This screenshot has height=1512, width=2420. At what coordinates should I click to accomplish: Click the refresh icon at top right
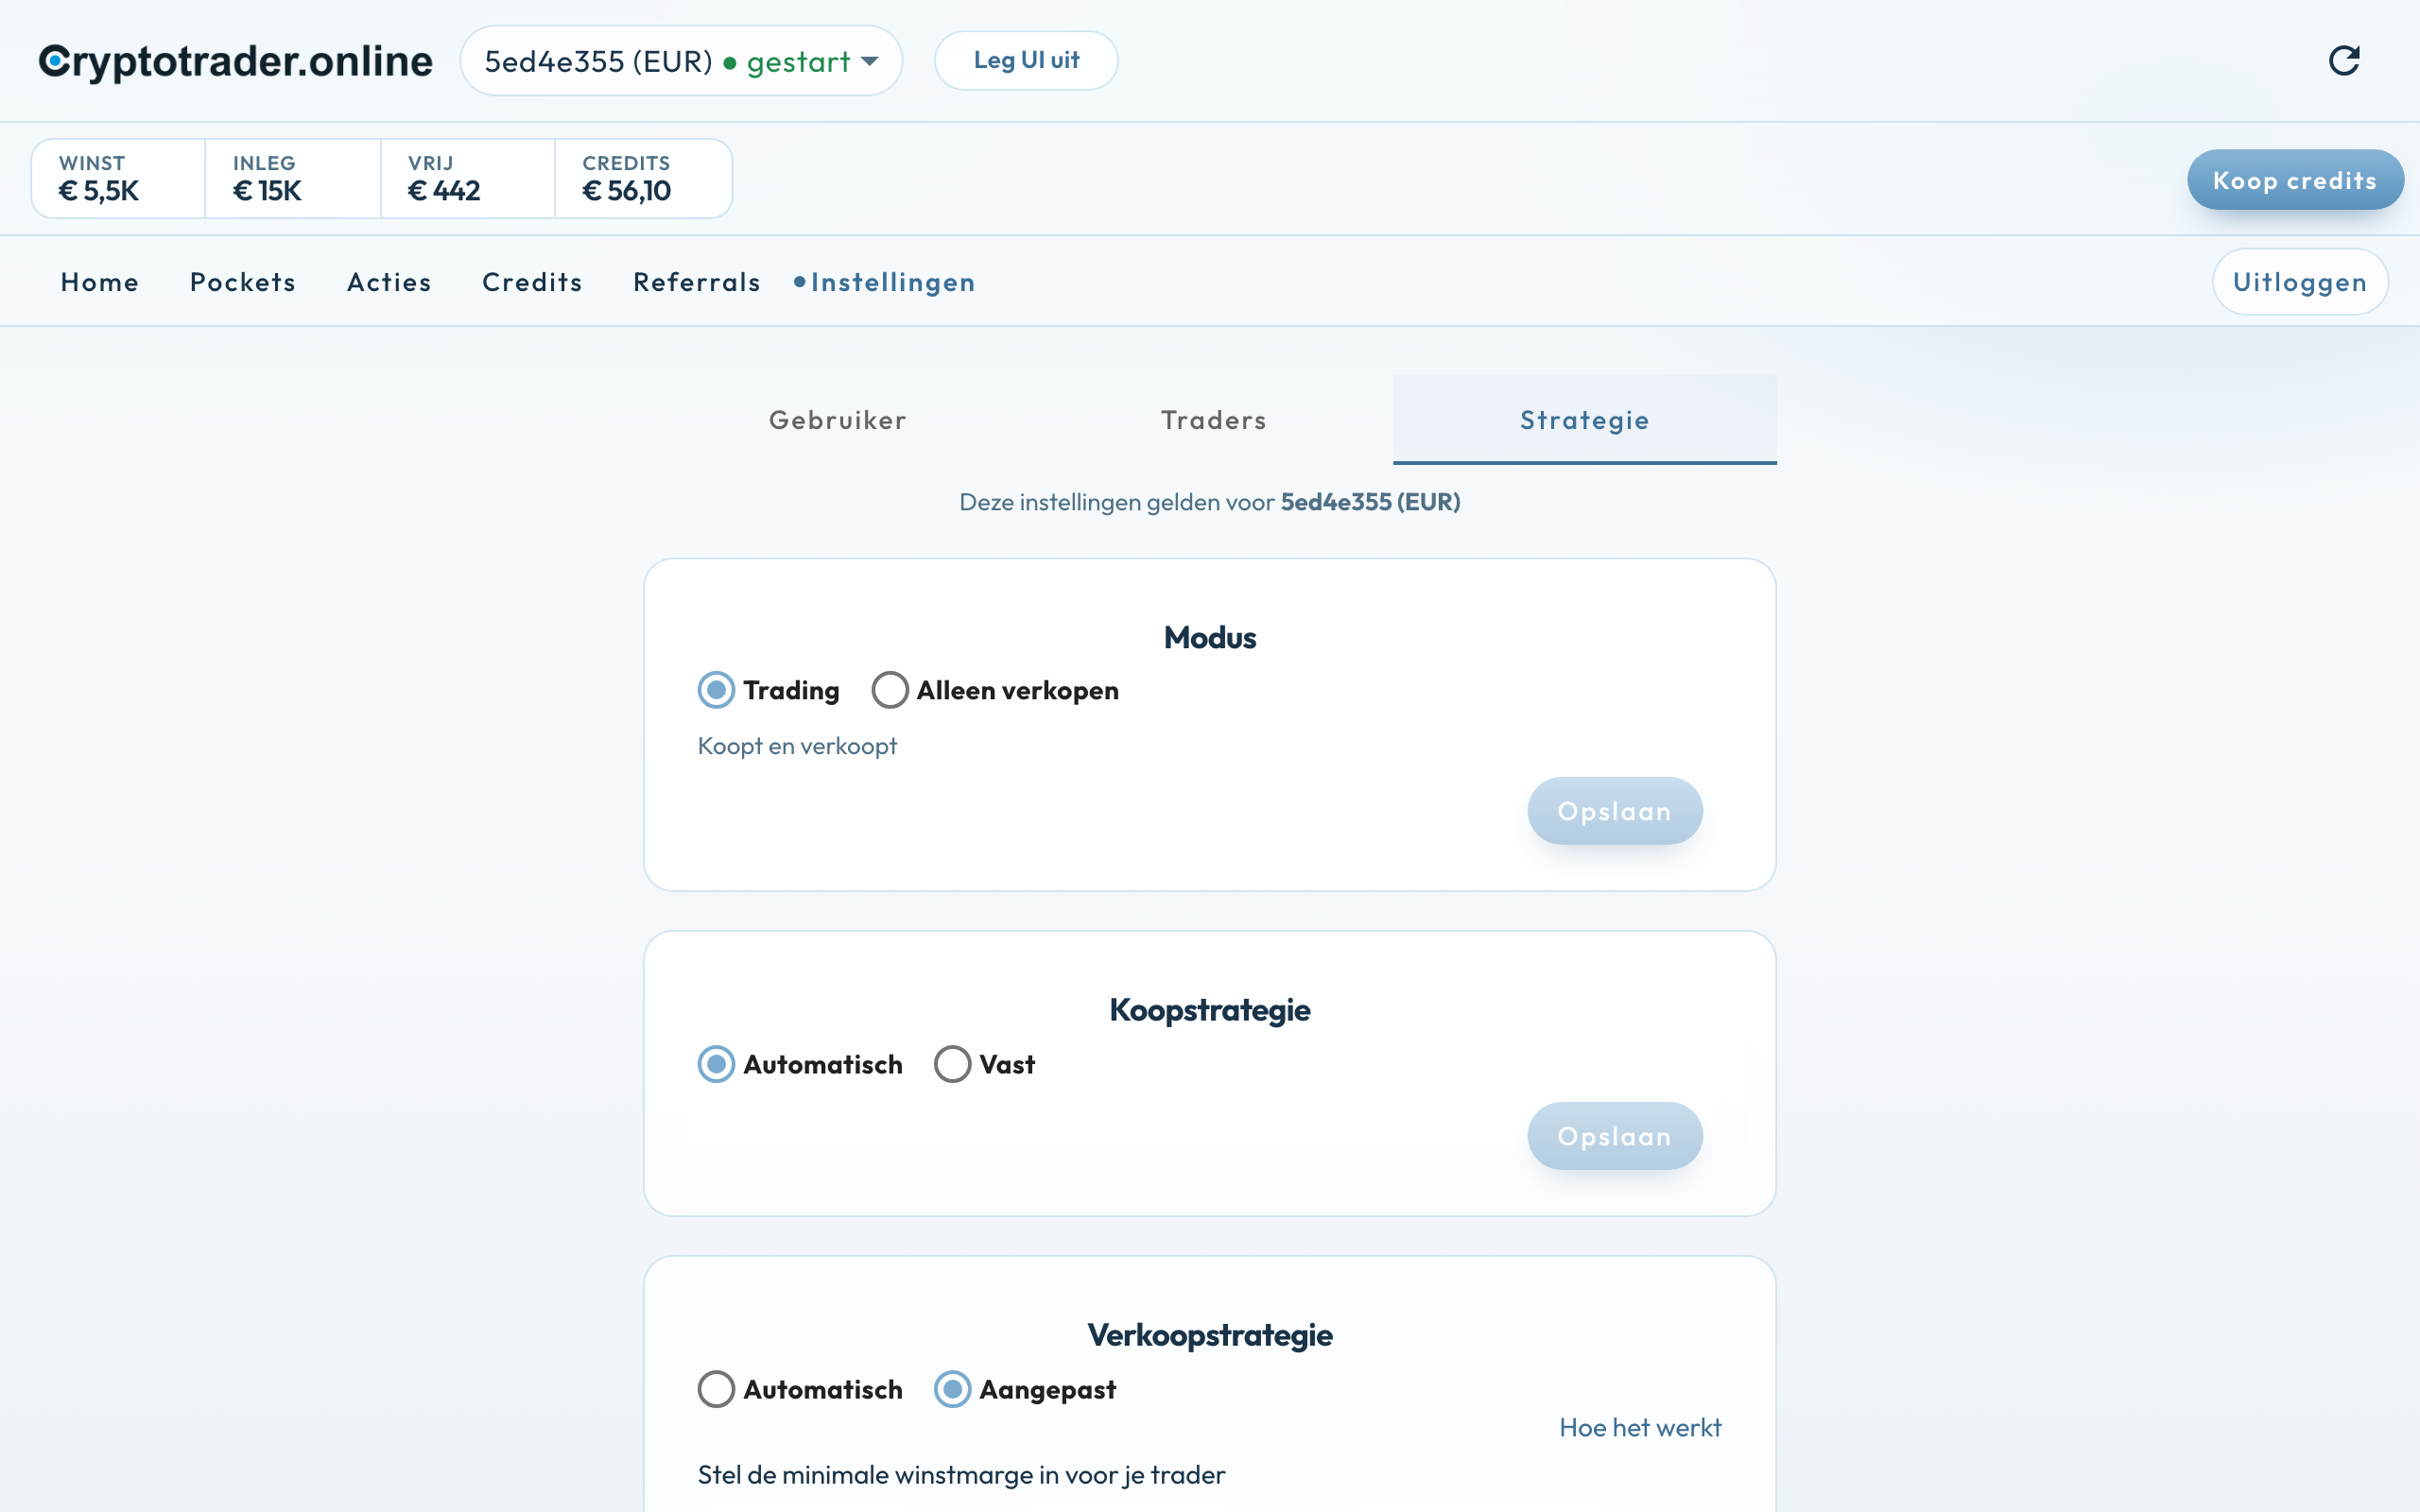tap(2344, 61)
